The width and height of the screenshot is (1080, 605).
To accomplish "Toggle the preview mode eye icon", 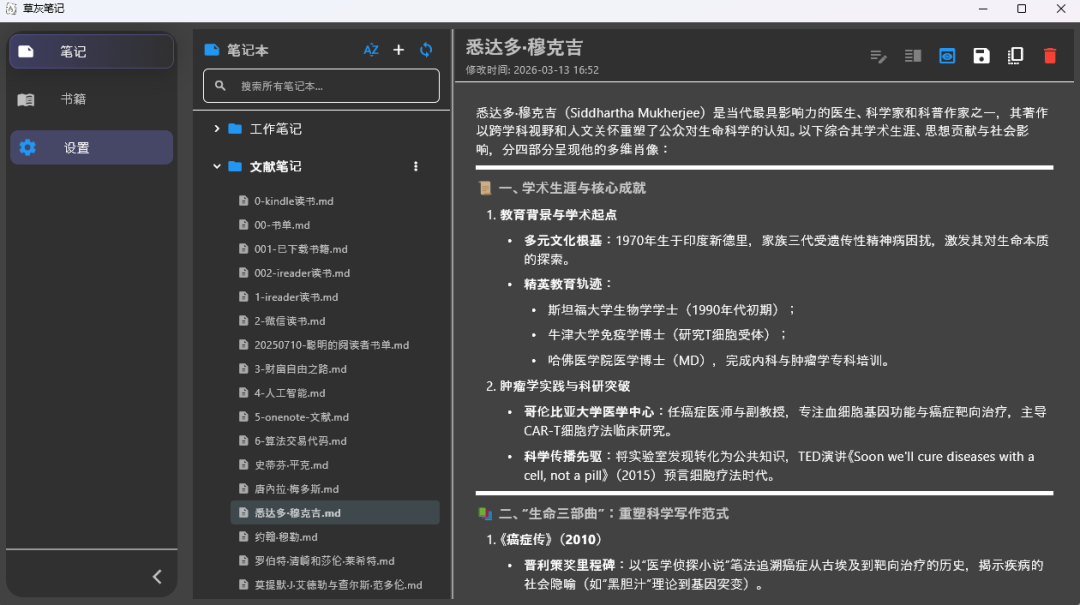I will click(x=947, y=56).
